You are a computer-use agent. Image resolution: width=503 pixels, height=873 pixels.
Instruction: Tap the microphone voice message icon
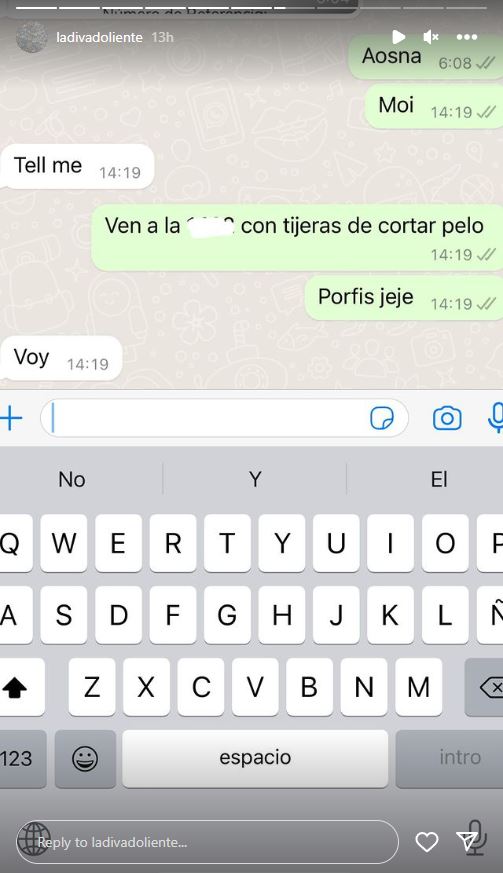coord(496,418)
